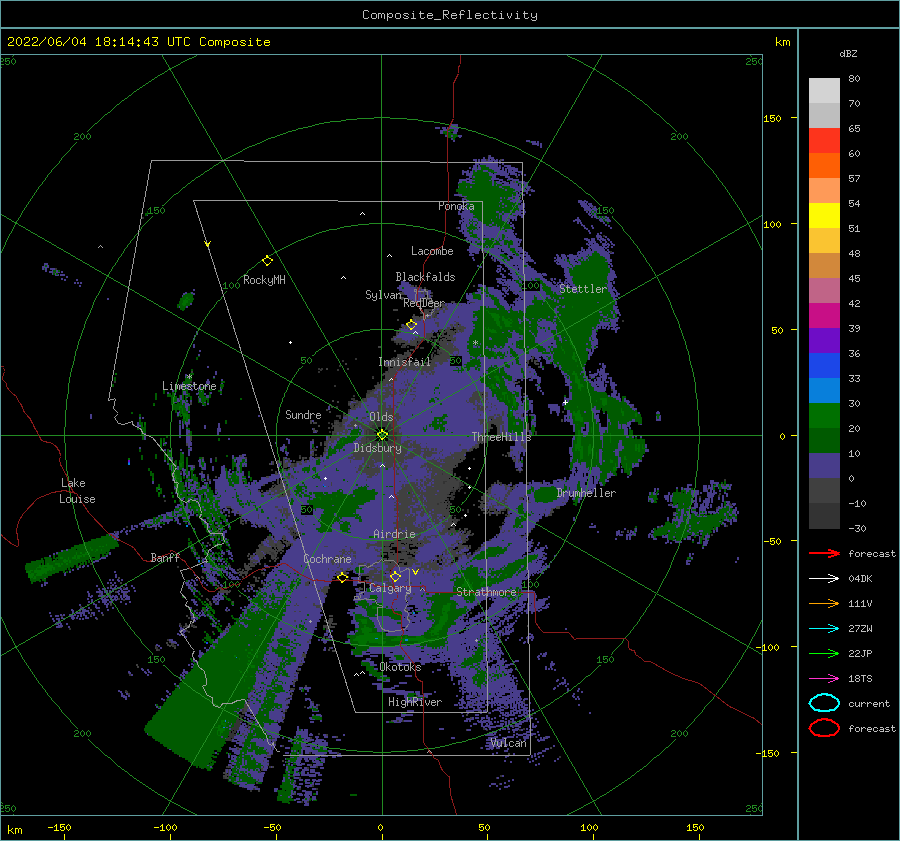The image size is (900, 841).
Task: Select the white 04DK arrow in the legend
Action: pyautogui.click(x=824, y=579)
